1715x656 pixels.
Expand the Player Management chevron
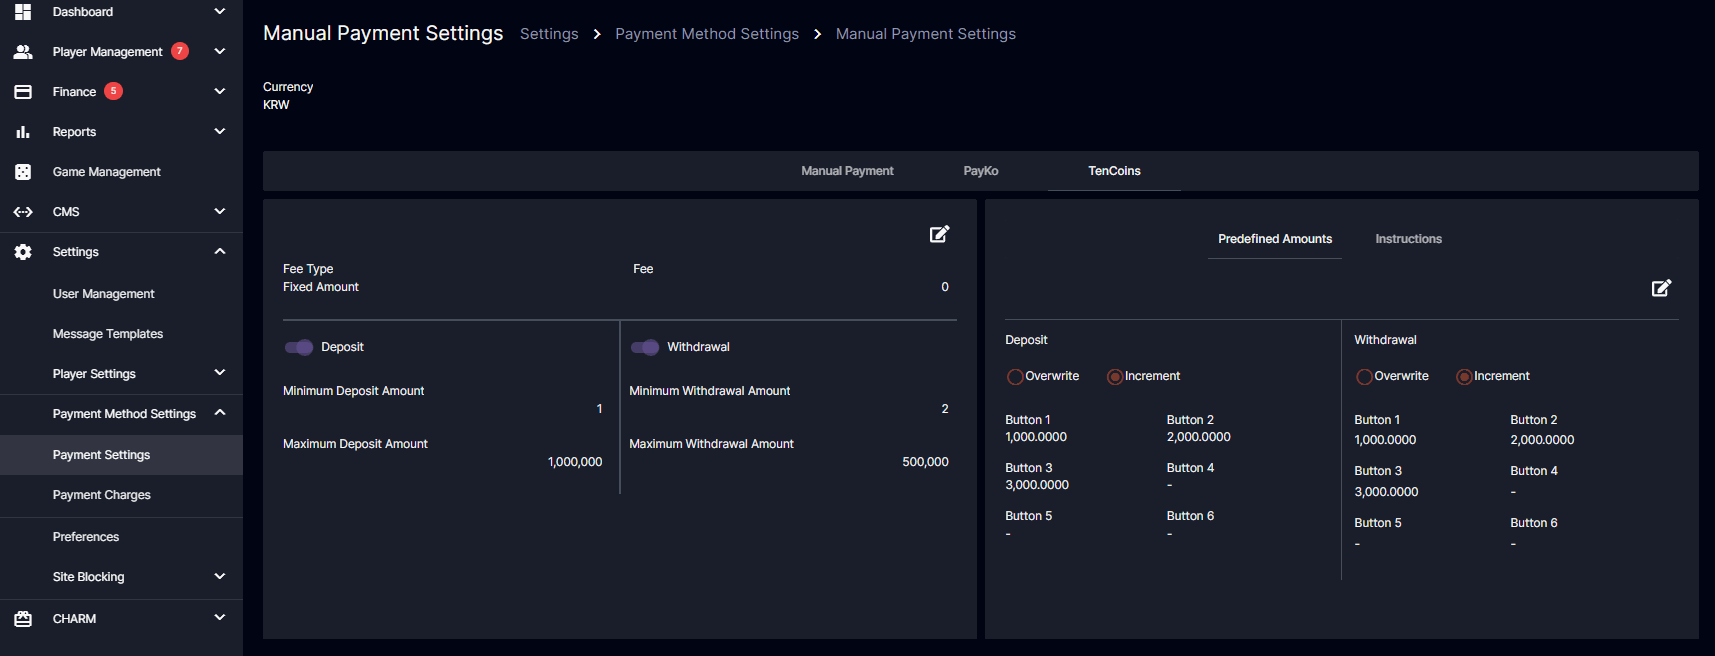pyautogui.click(x=220, y=51)
